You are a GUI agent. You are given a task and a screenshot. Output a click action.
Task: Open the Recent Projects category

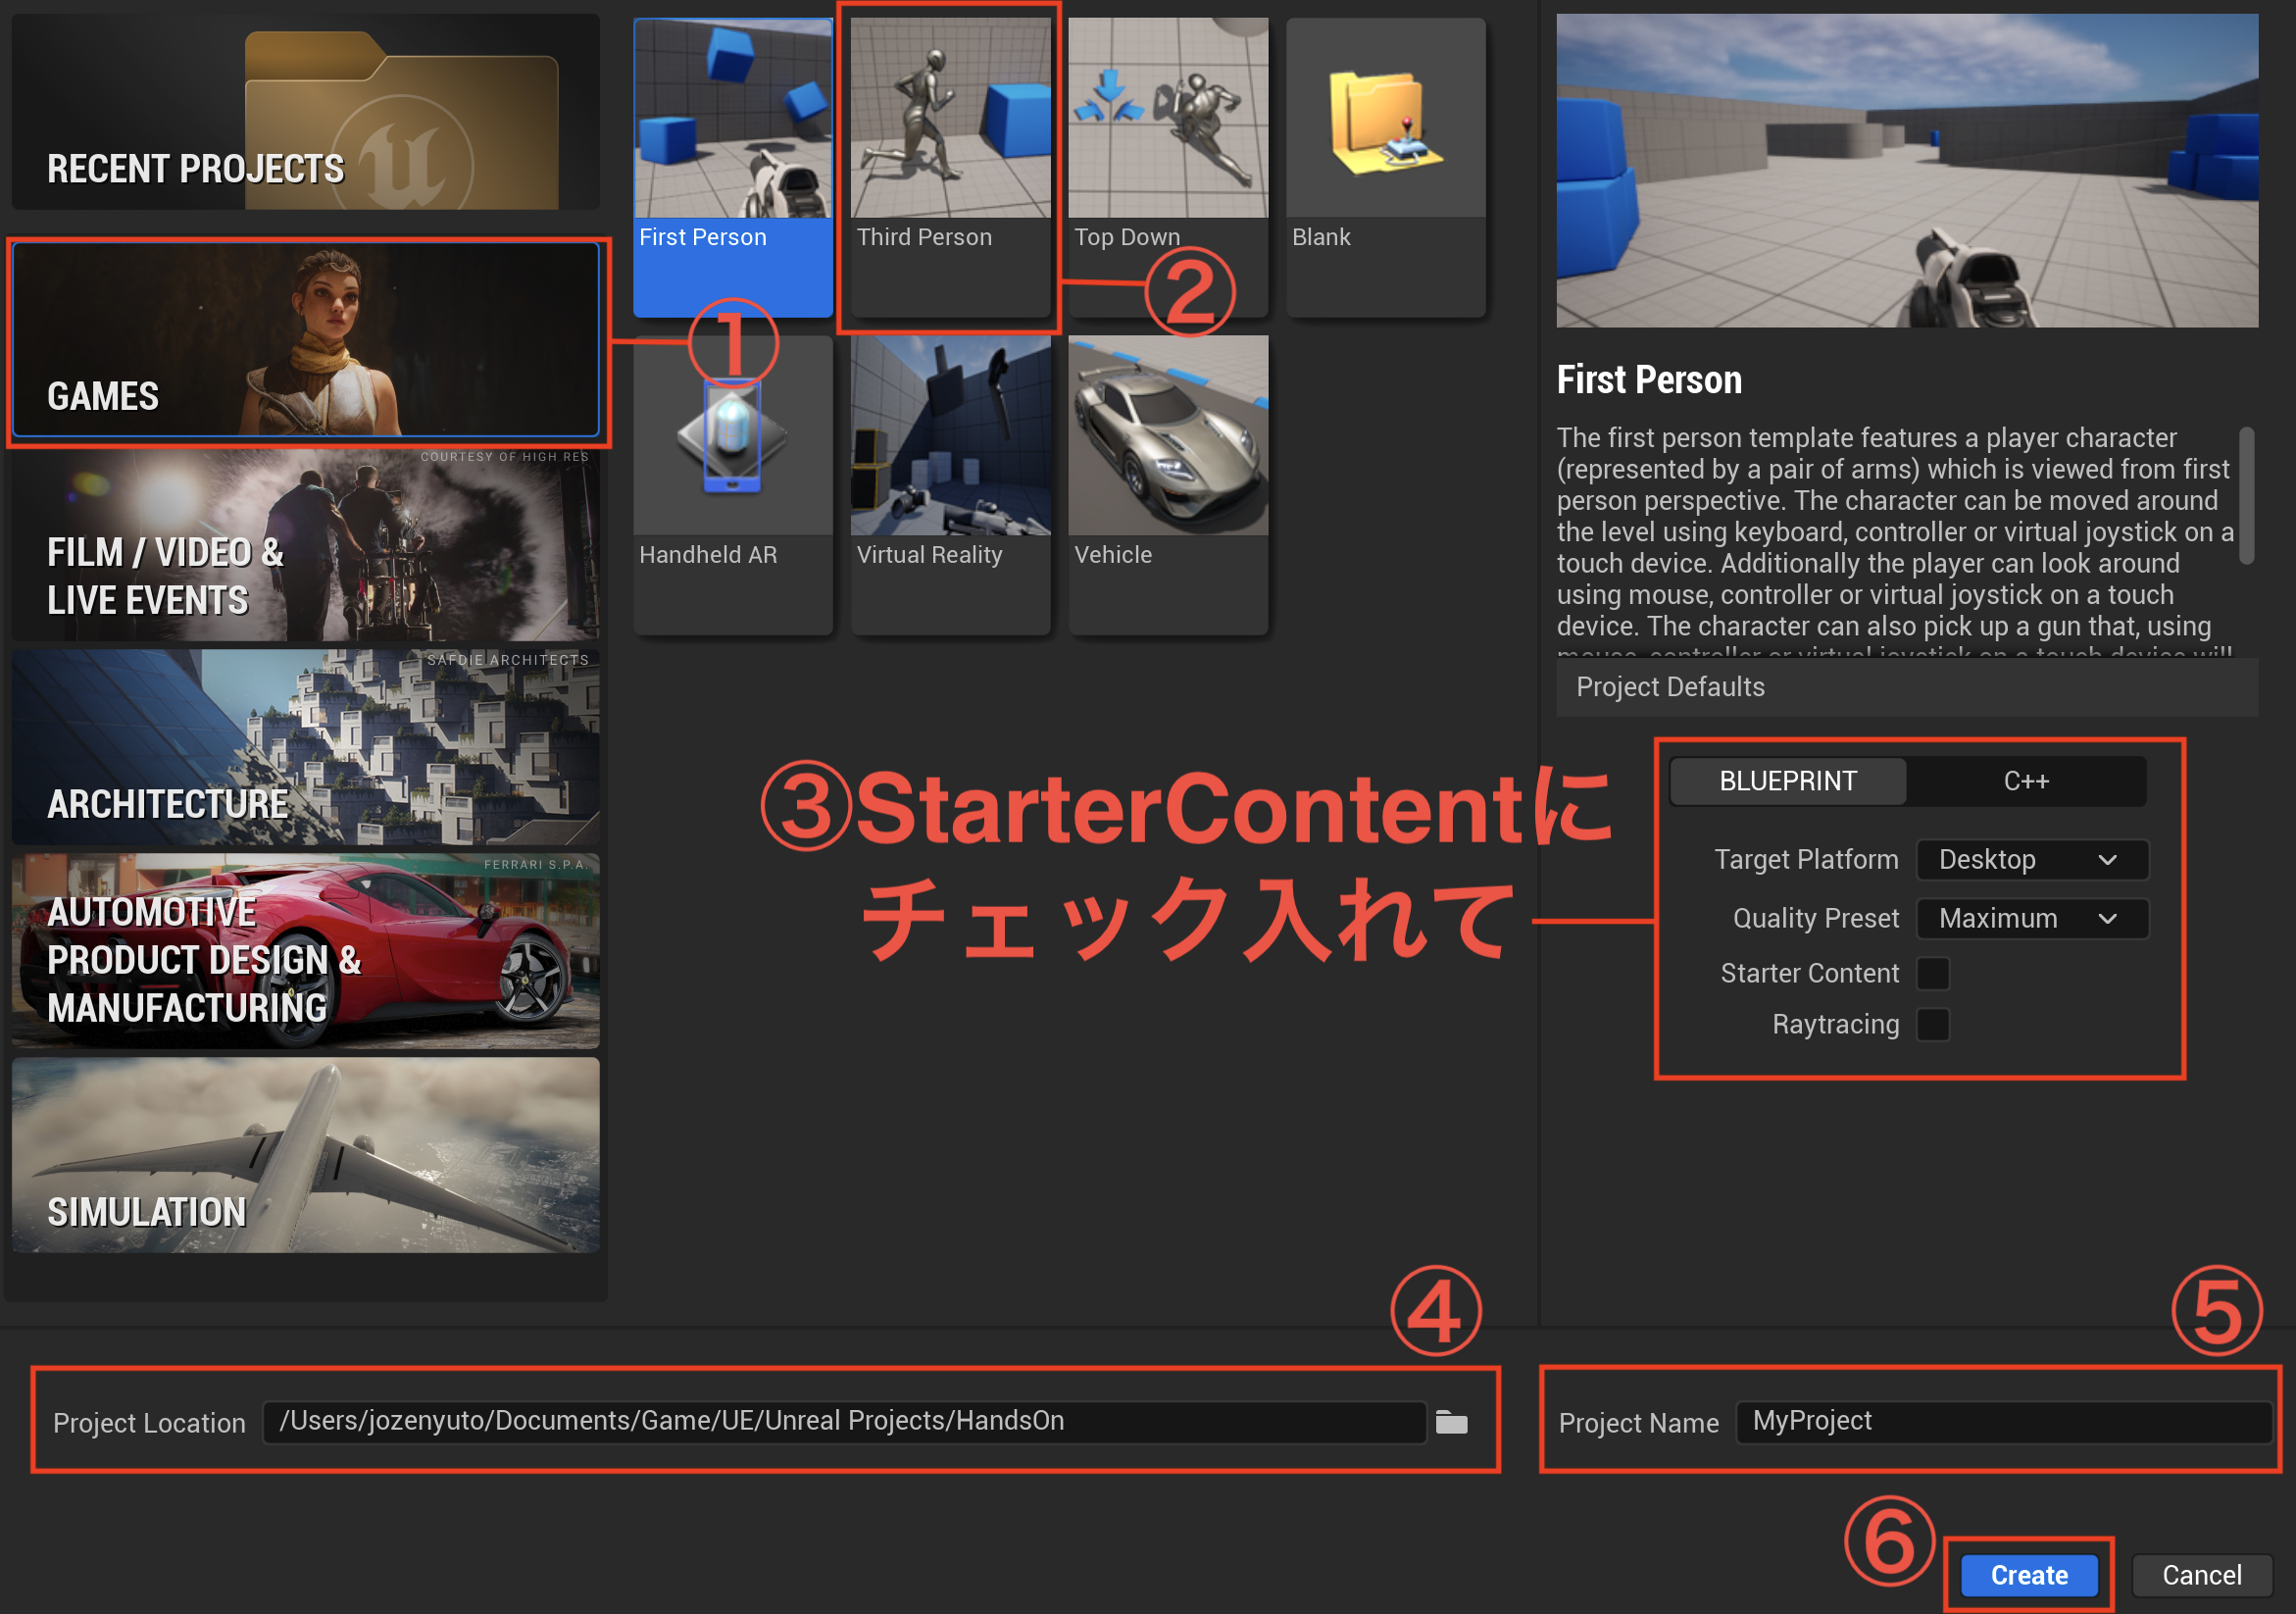click(x=306, y=112)
